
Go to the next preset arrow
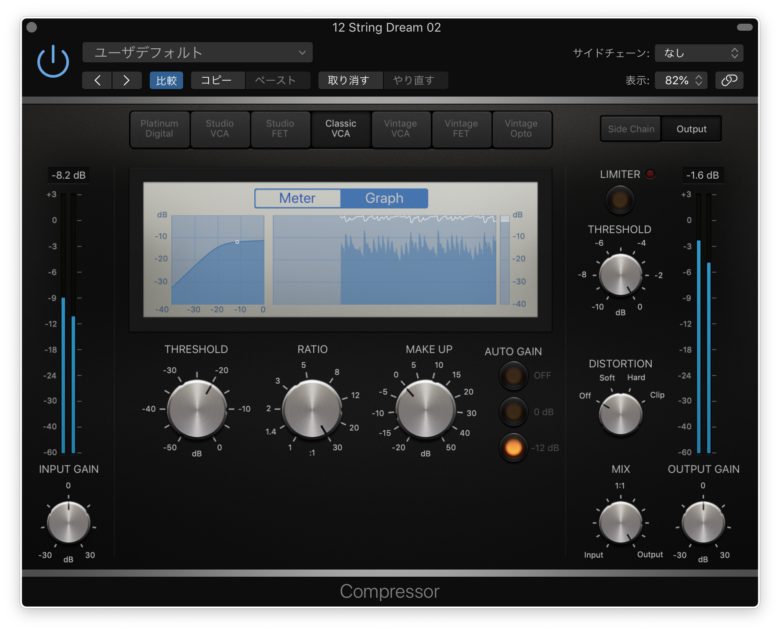coord(126,80)
